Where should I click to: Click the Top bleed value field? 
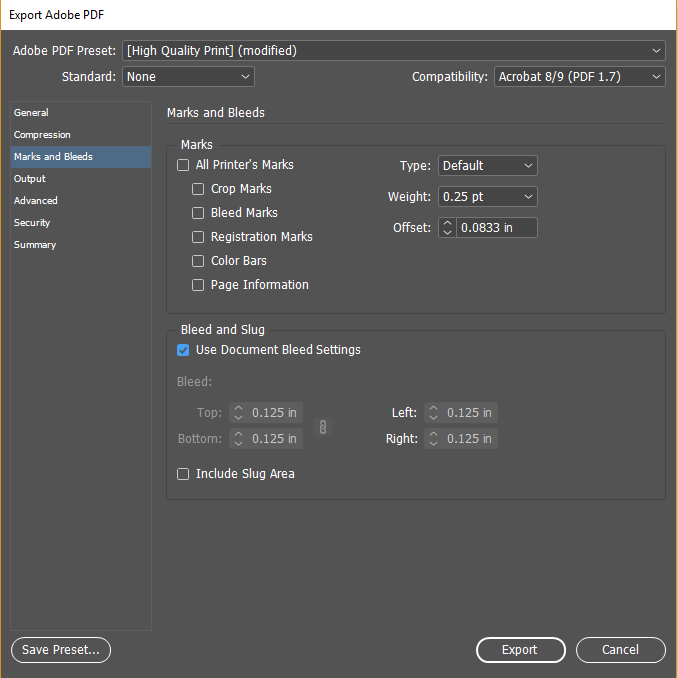tap(275, 413)
